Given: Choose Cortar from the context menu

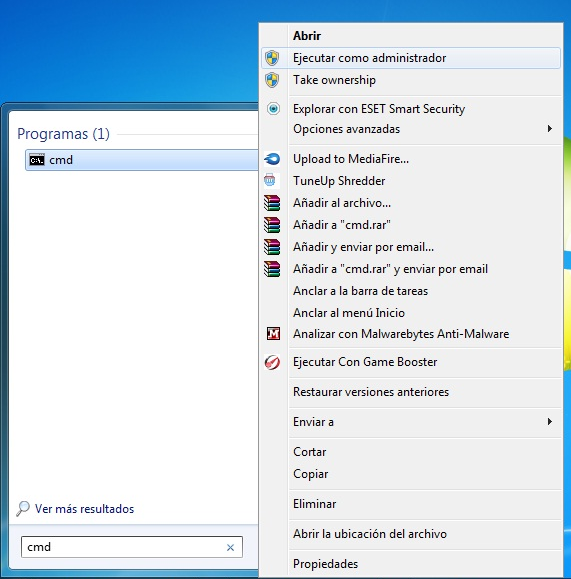Looking at the screenshot, I should point(411,452).
